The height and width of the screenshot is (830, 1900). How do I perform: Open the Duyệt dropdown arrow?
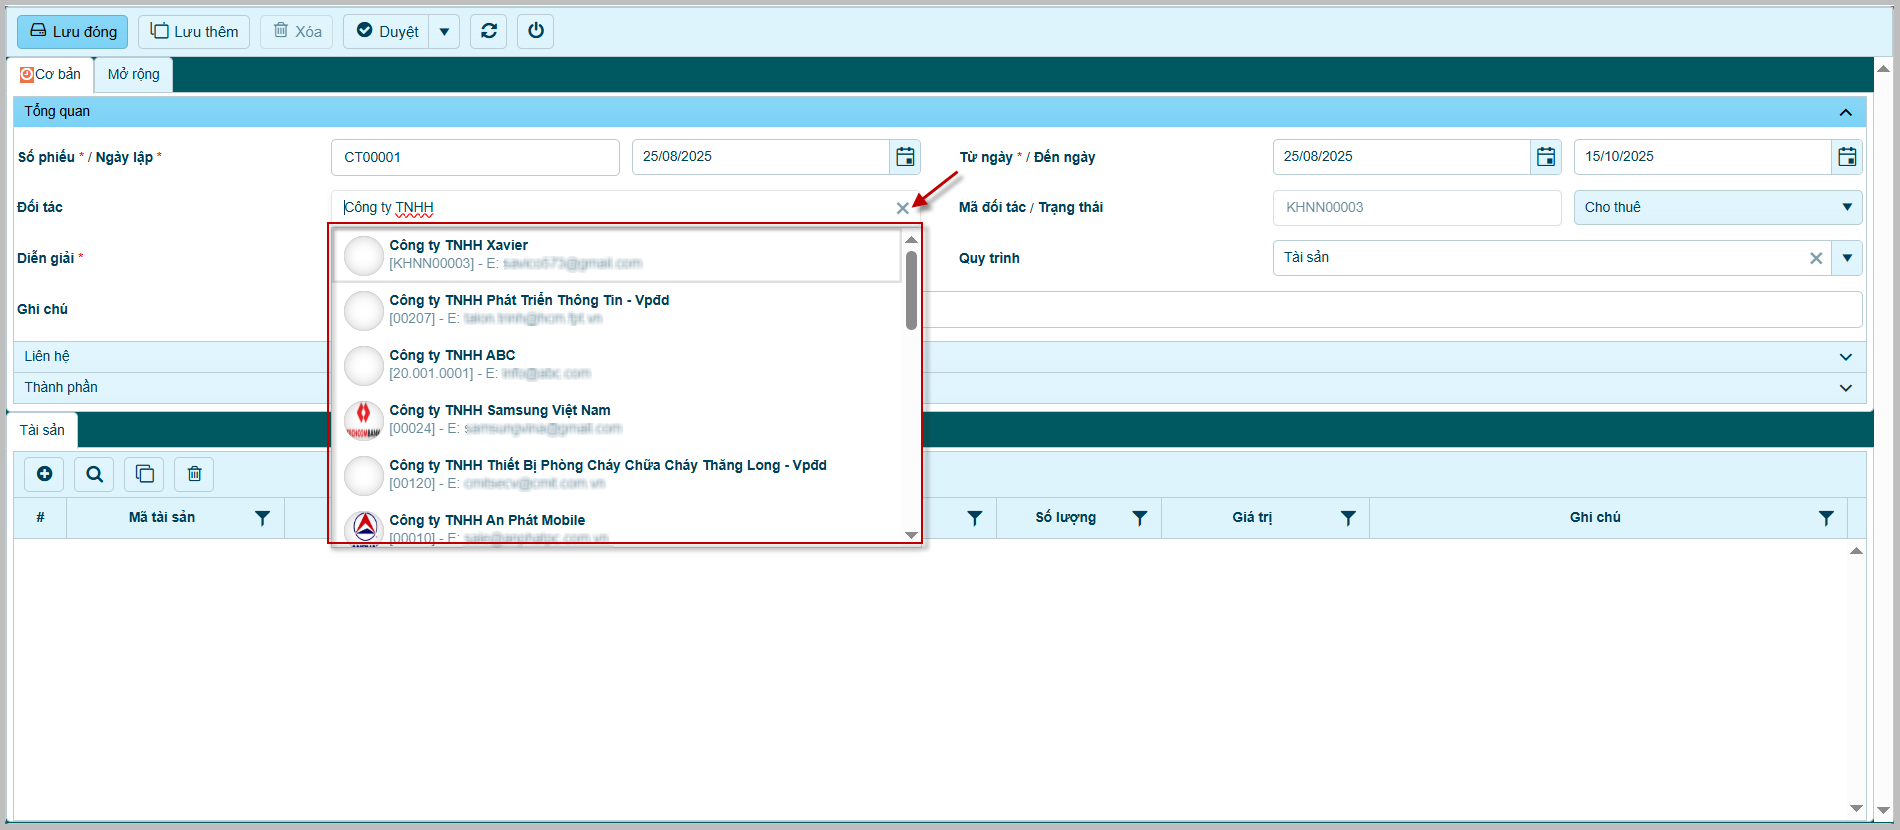pyautogui.click(x=444, y=32)
